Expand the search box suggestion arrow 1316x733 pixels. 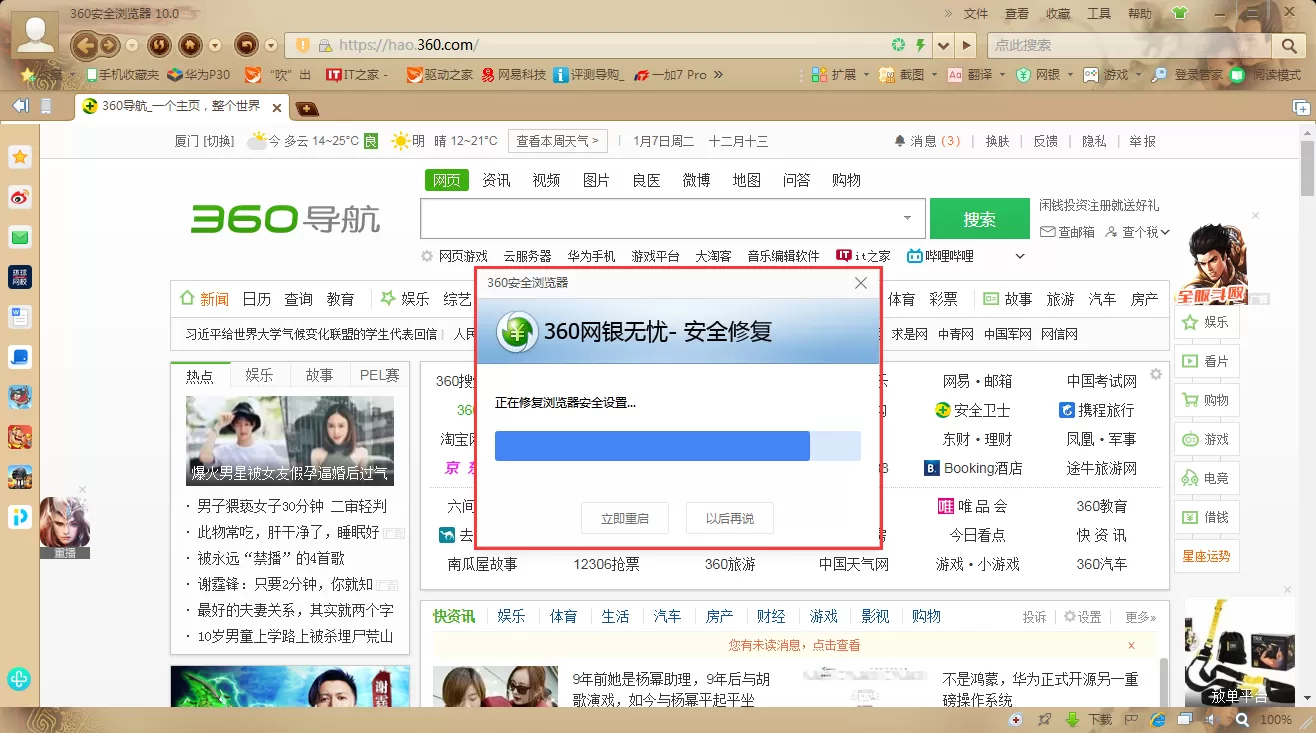tap(907, 218)
